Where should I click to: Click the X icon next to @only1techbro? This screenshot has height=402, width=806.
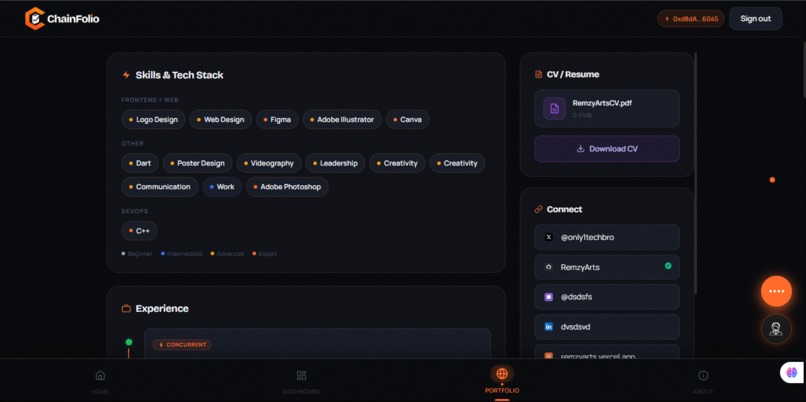pyautogui.click(x=548, y=237)
